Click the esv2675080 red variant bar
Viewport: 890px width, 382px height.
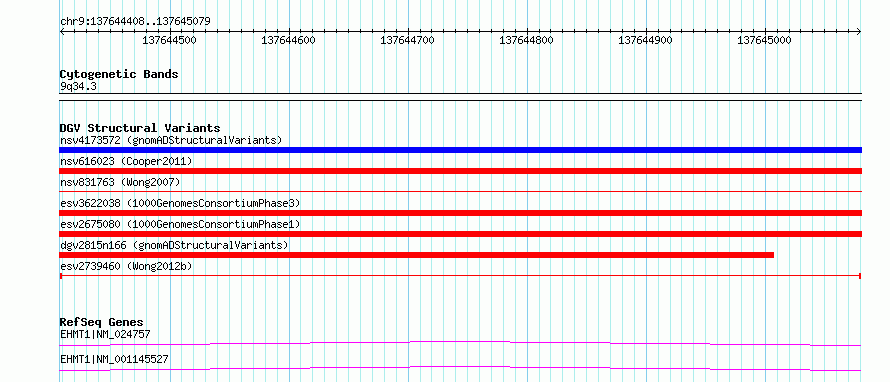click(460, 234)
